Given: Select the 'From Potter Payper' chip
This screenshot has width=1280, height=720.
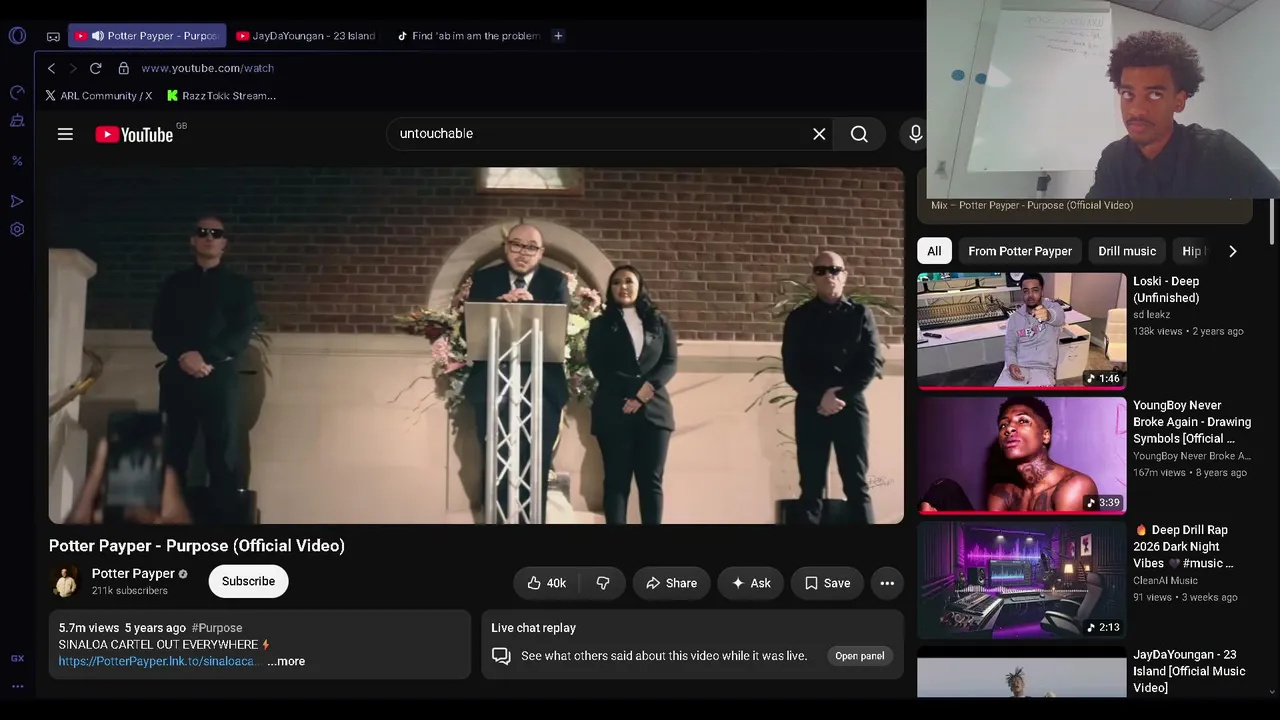Looking at the screenshot, I should tap(1020, 251).
